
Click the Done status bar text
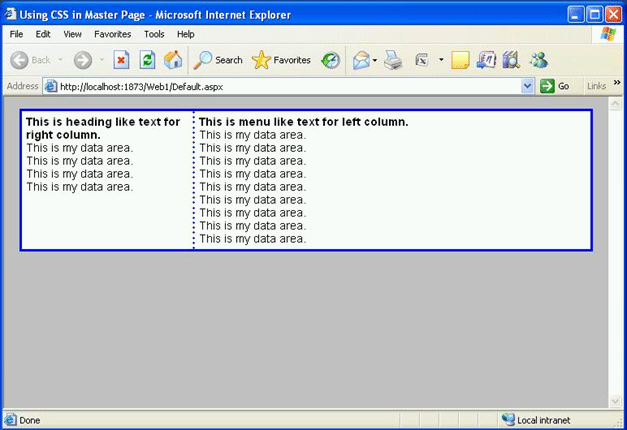[x=30, y=420]
